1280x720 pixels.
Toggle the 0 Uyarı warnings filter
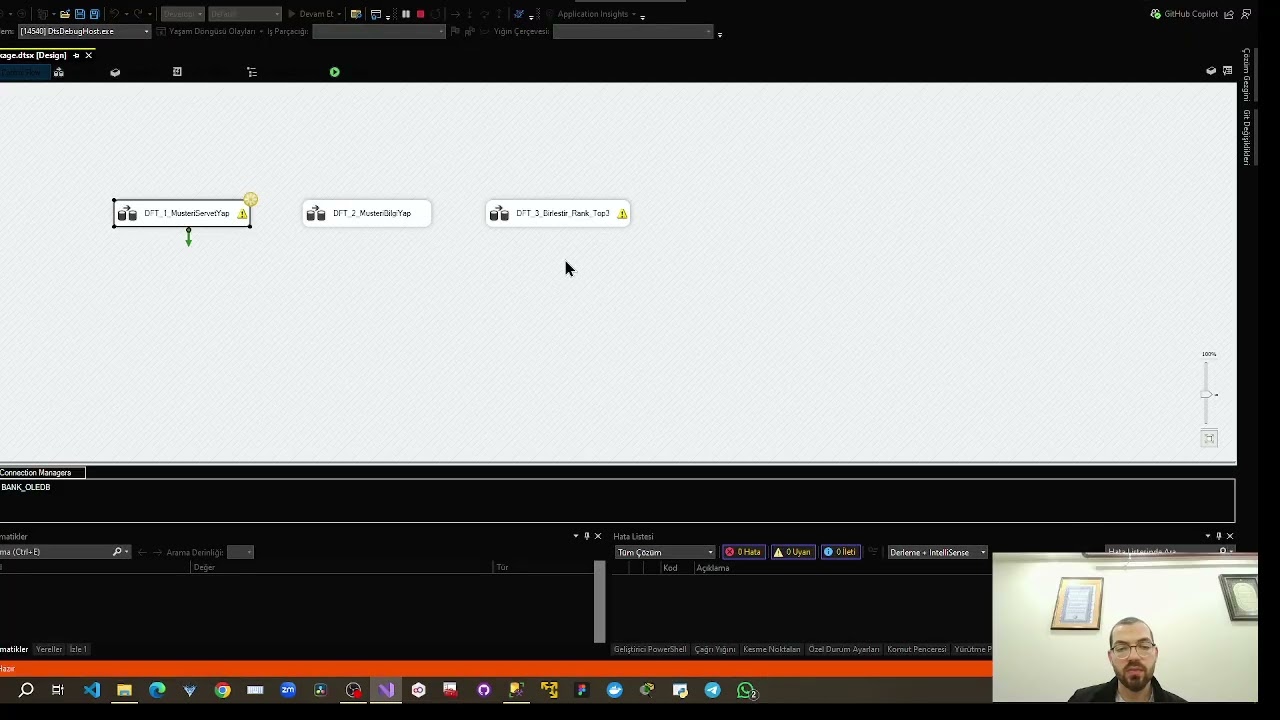click(793, 552)
